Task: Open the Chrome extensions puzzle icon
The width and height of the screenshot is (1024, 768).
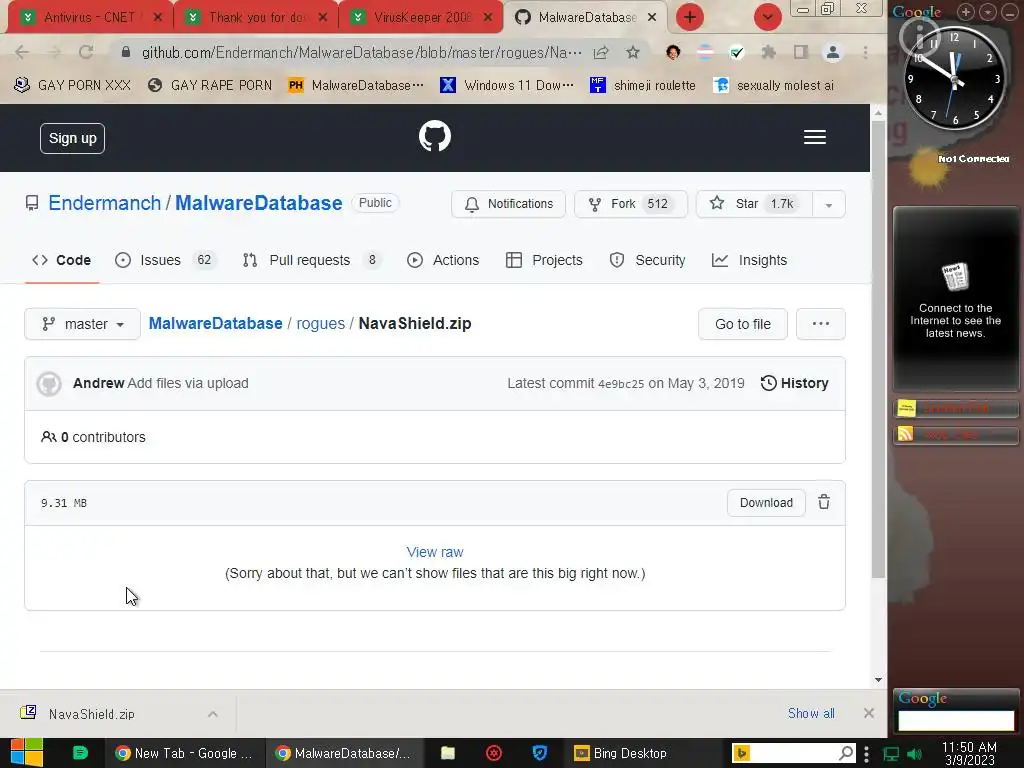Action: 769,52
